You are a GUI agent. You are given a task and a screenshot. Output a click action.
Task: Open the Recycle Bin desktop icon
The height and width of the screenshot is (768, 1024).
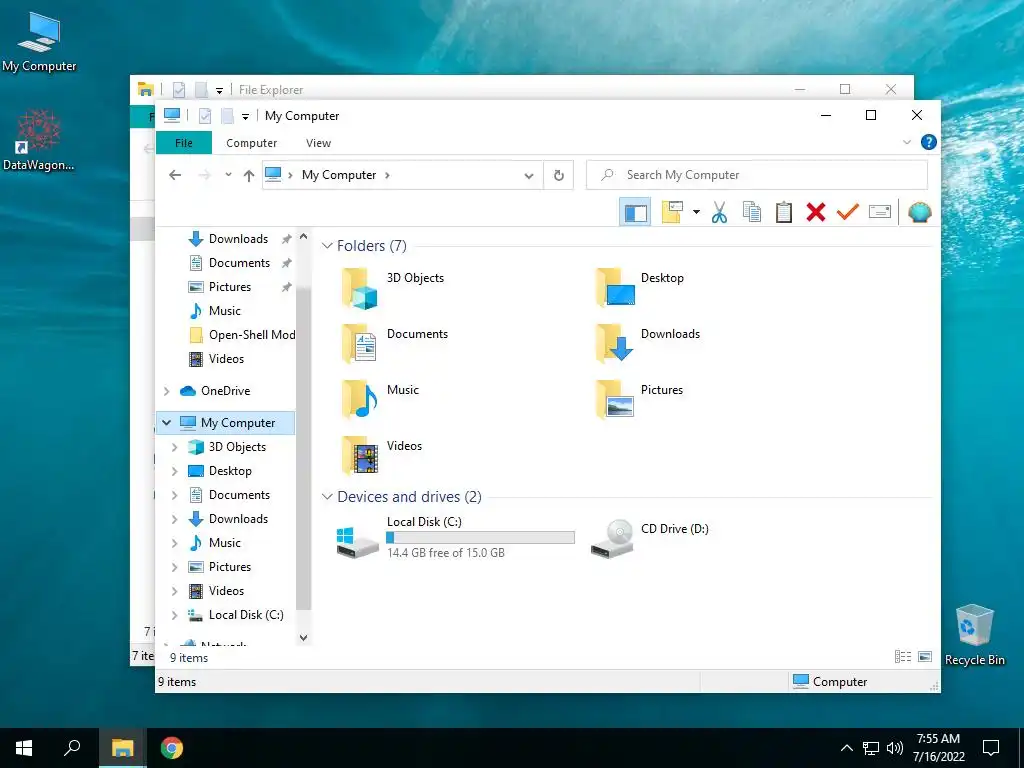[x=974, y=635]
